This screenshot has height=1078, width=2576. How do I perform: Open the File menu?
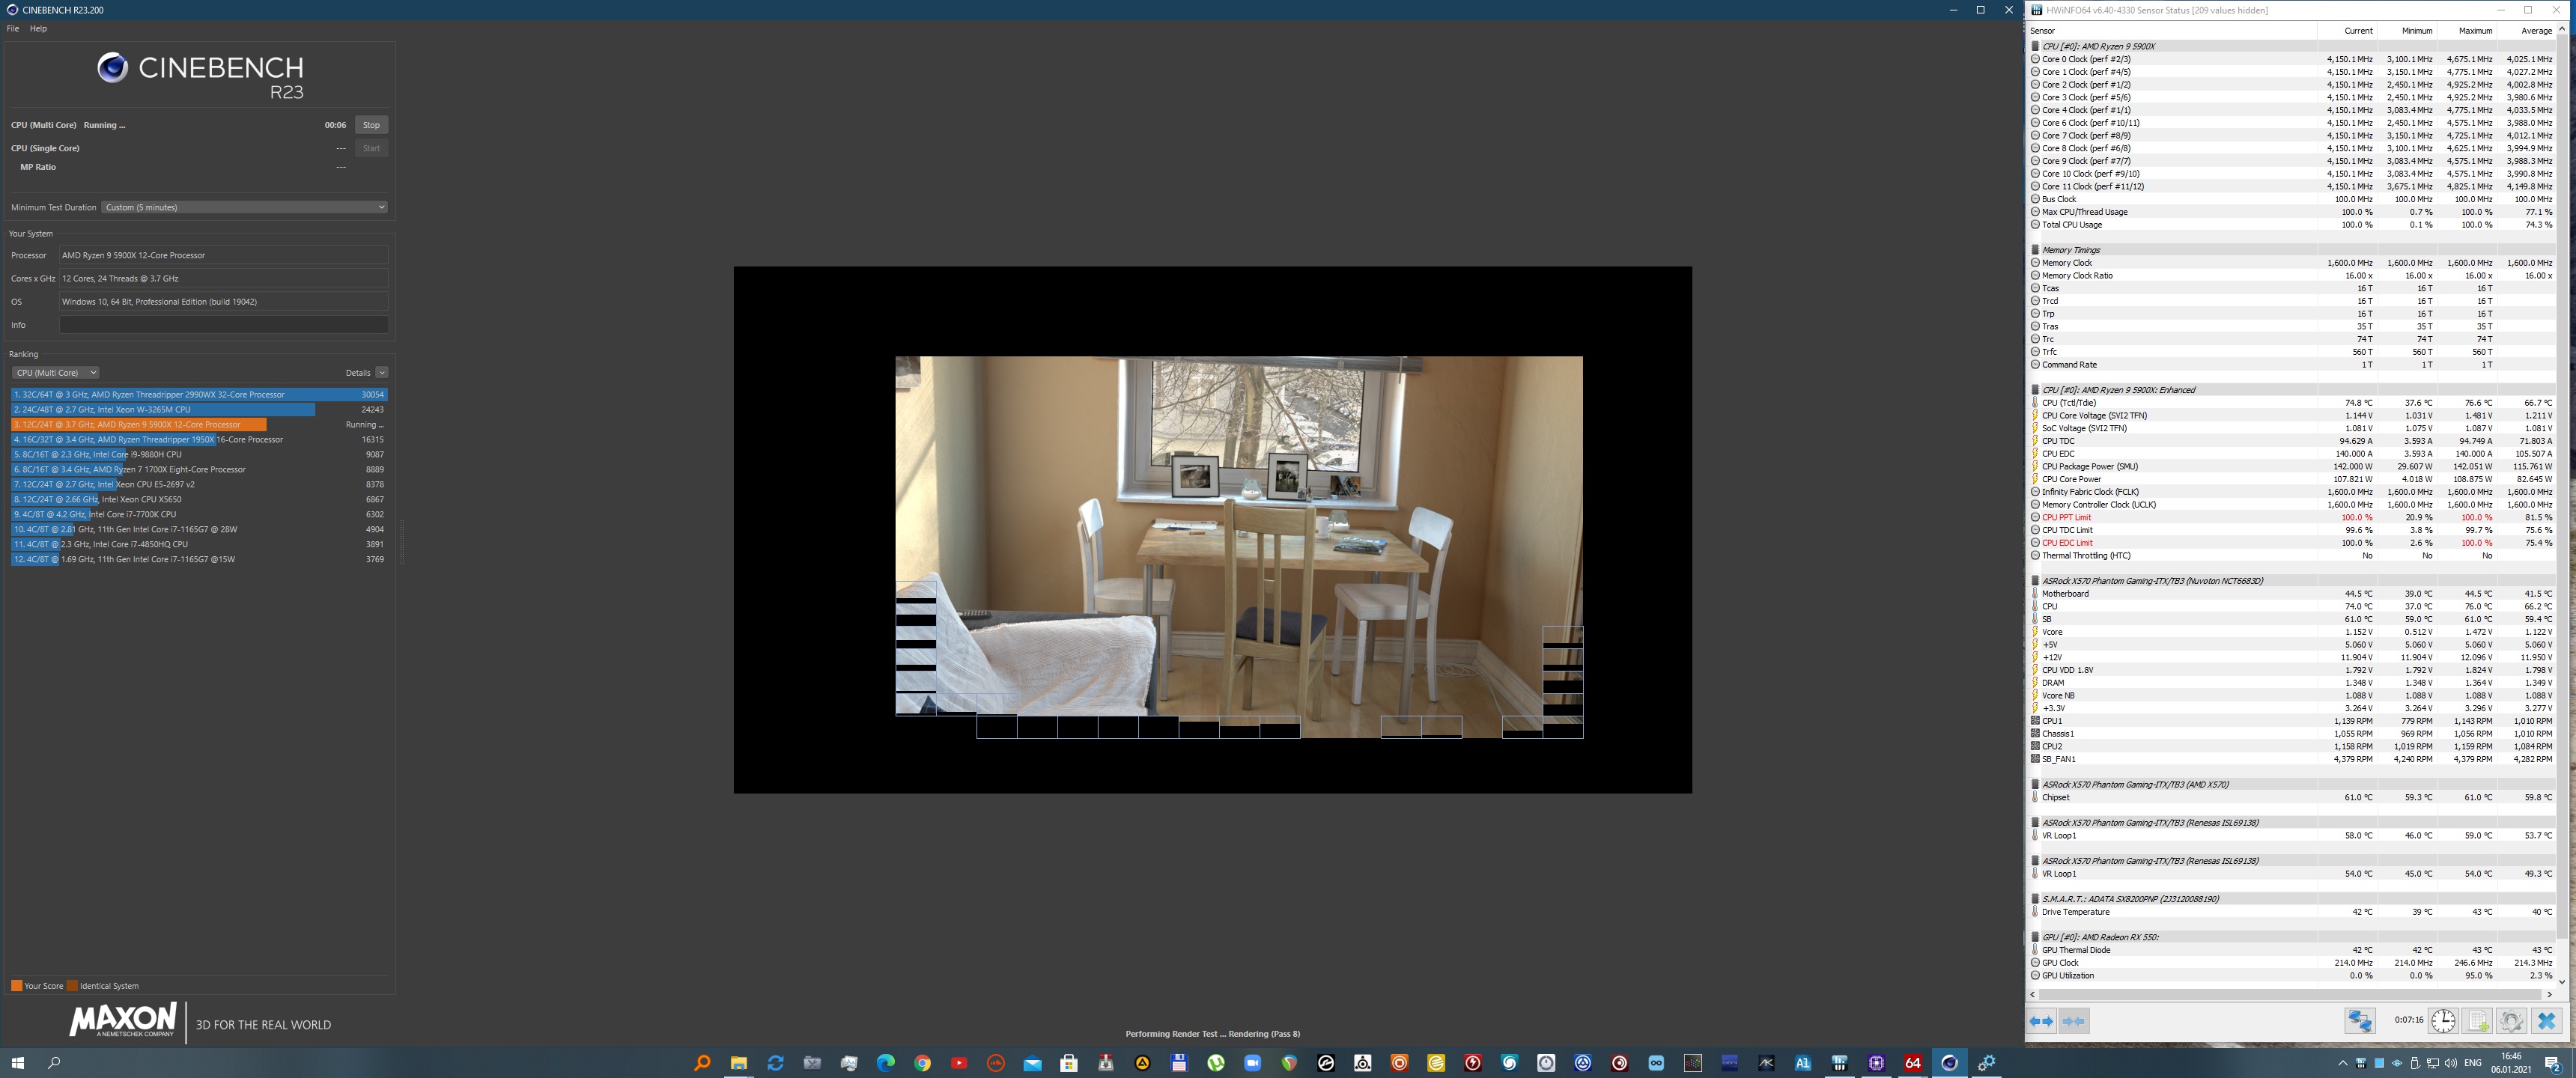point(13,29)
